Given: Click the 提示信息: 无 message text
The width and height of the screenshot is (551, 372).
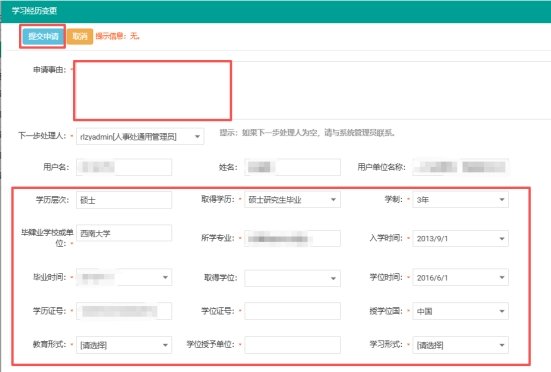Looking at the screenshot, I should 117,36.
